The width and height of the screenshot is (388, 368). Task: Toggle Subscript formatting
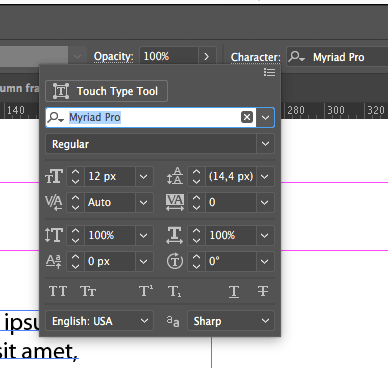[x=175, y=292]
